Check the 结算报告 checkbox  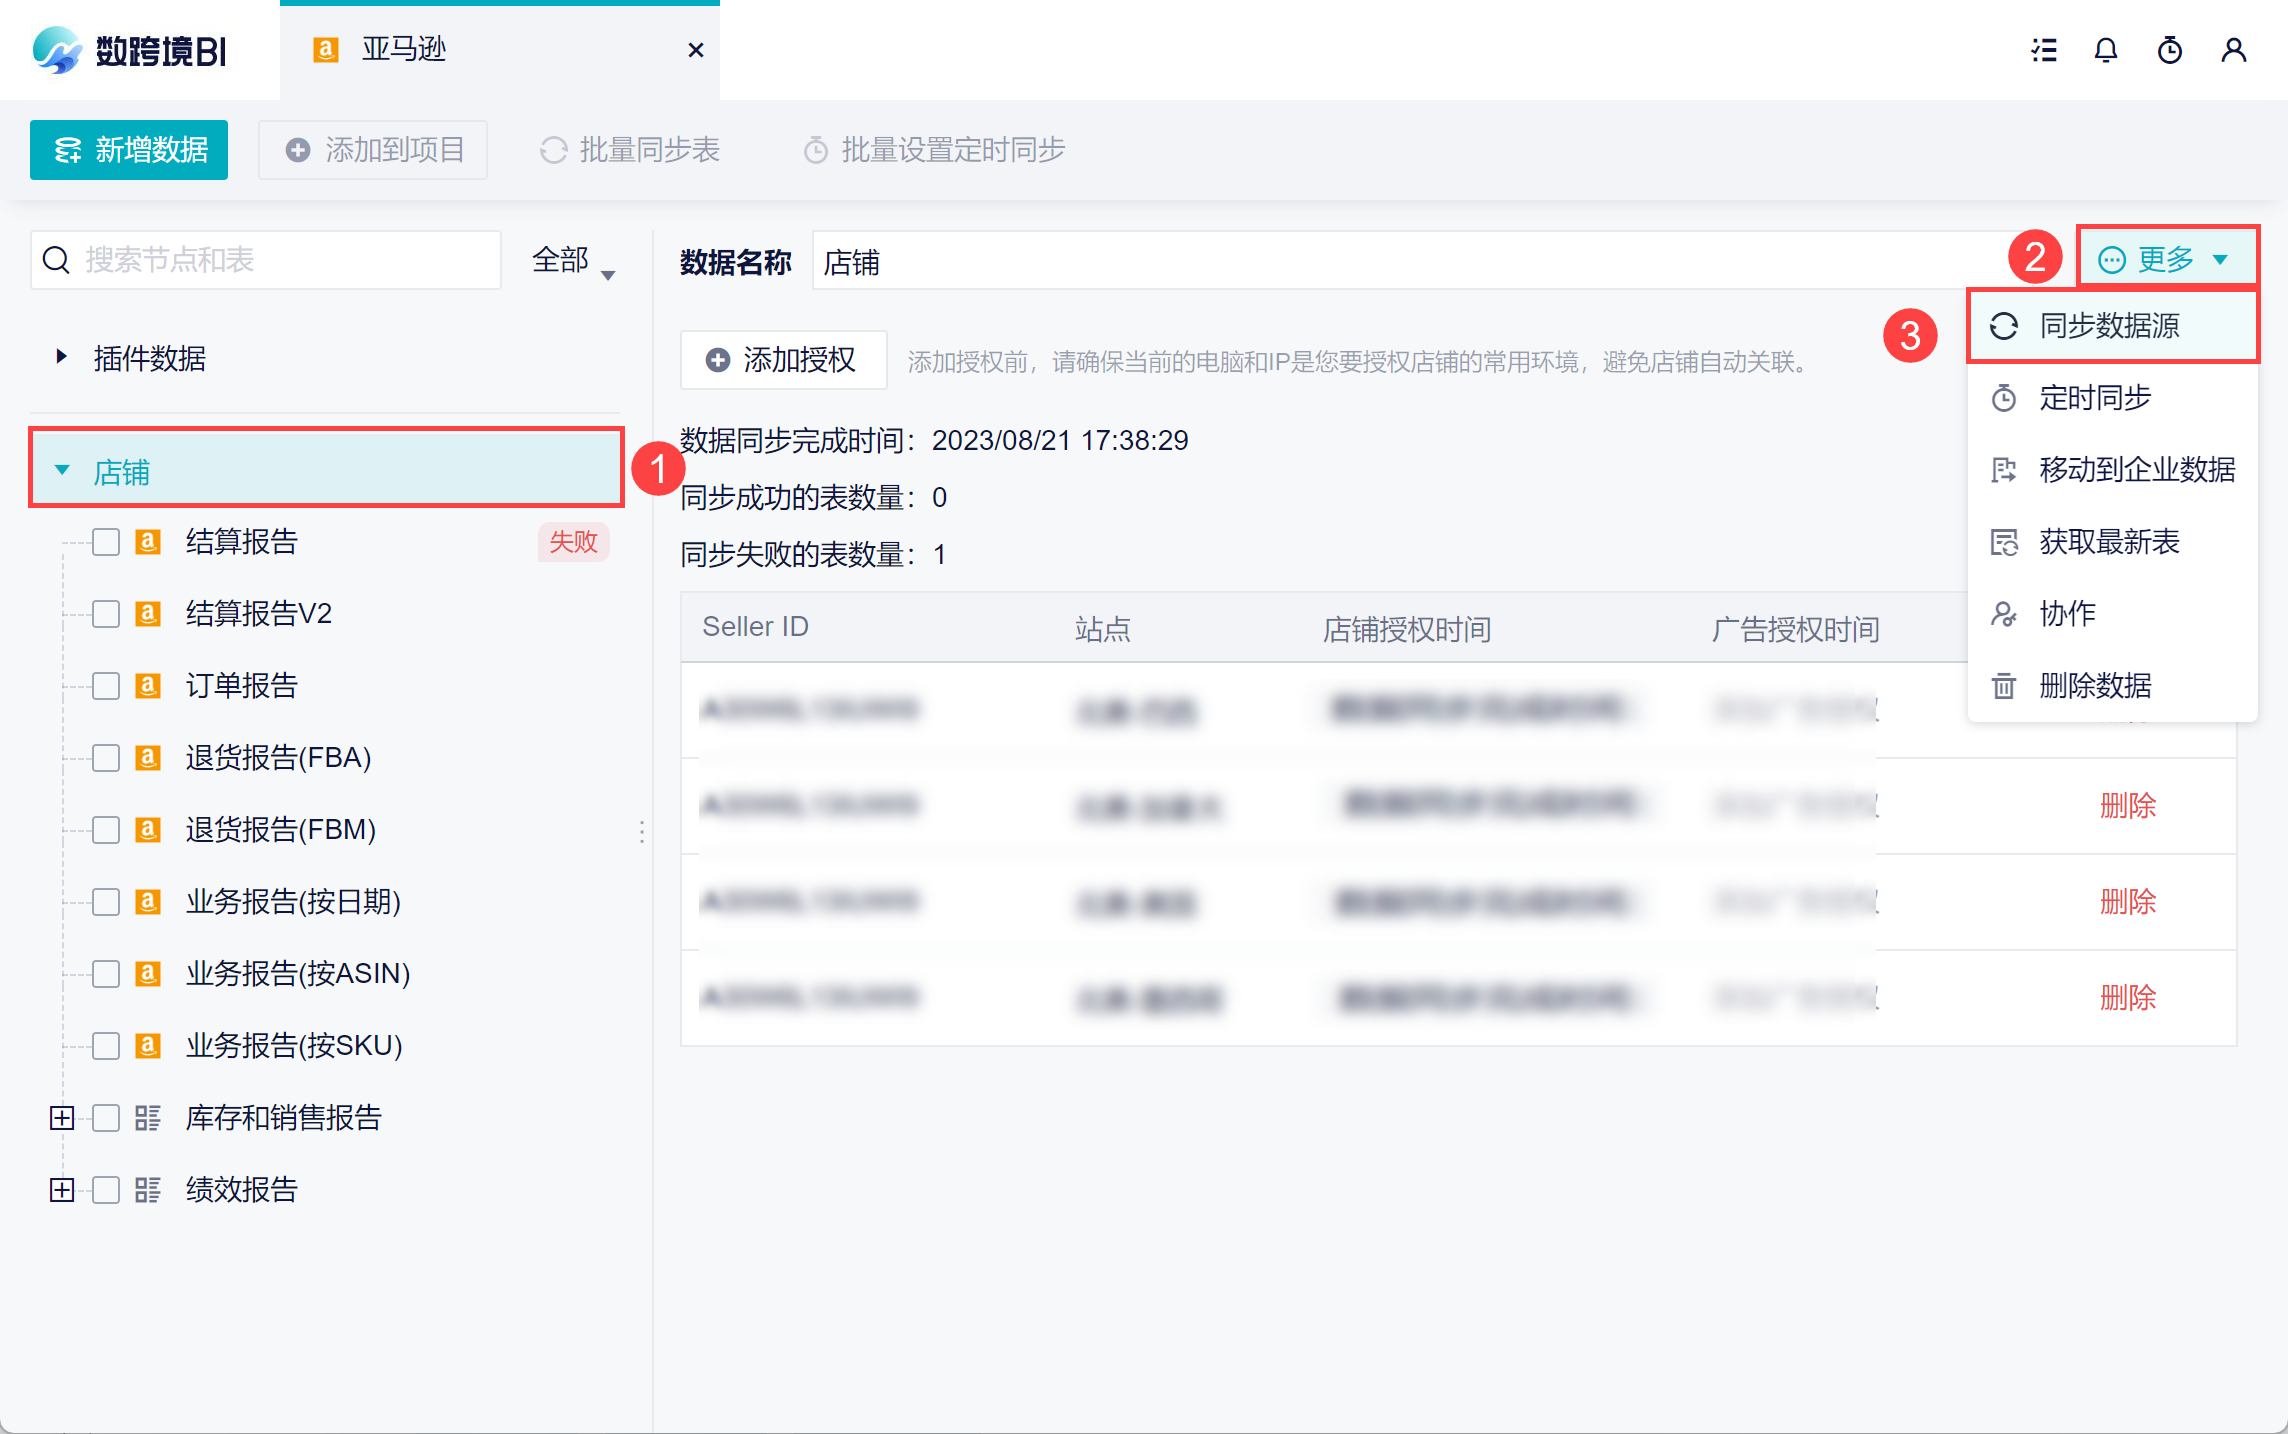pos(106,542)
